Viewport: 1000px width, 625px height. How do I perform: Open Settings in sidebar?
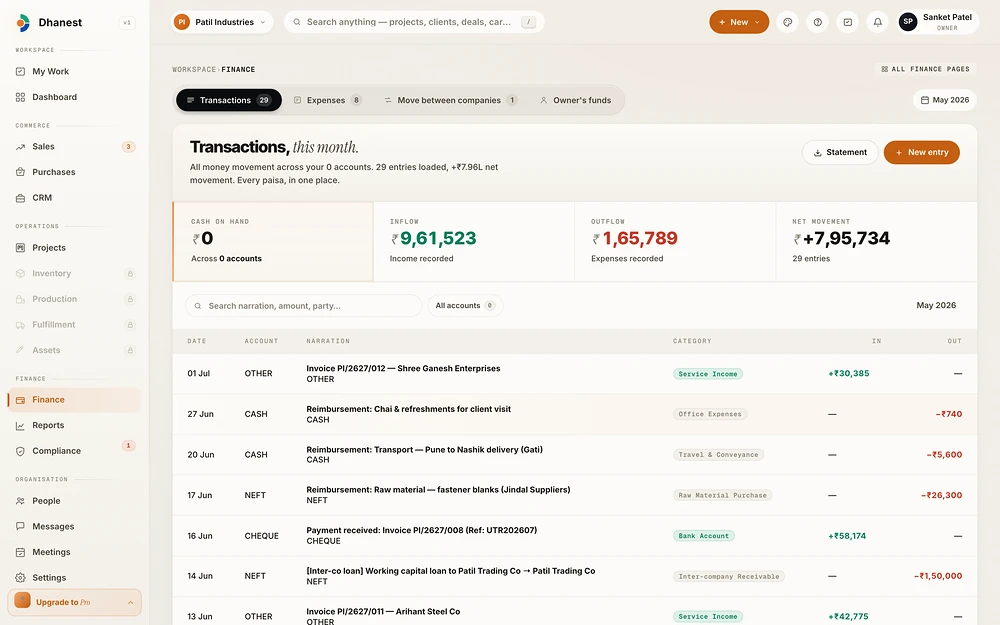(x=74, y=577)
